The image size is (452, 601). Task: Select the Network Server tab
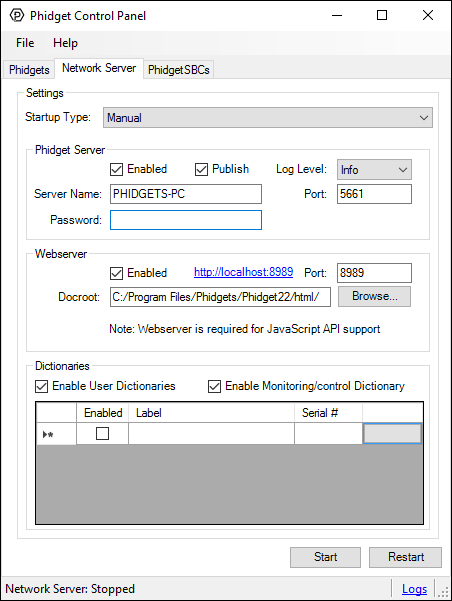[99, 68]
